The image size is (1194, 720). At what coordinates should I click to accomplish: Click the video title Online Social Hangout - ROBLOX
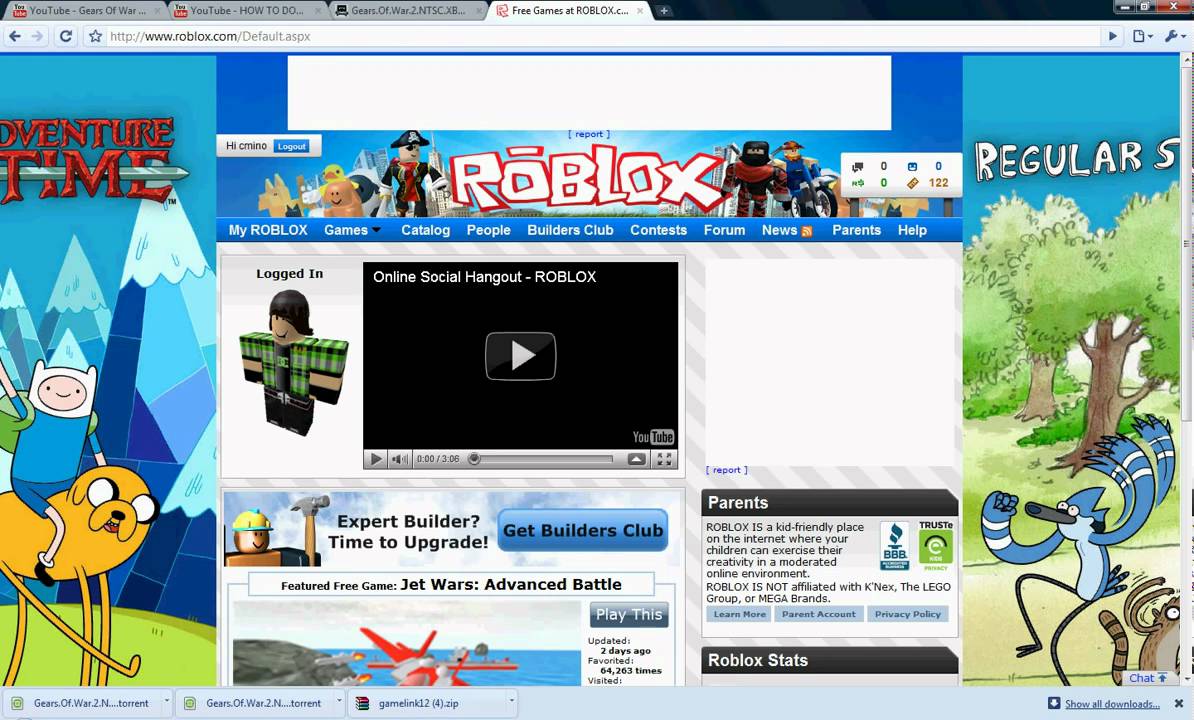pyautogui.click(x=484, y=277)
